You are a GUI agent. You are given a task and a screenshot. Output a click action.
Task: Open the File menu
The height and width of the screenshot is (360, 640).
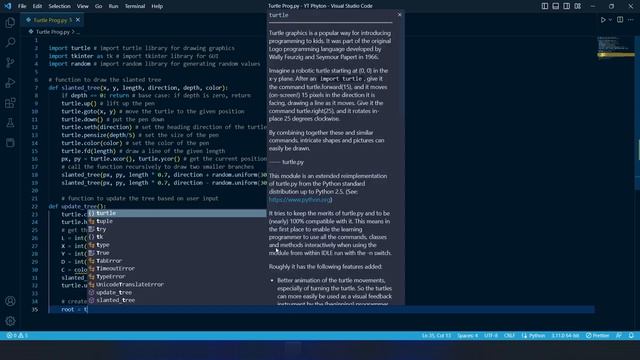pos(22,6)
